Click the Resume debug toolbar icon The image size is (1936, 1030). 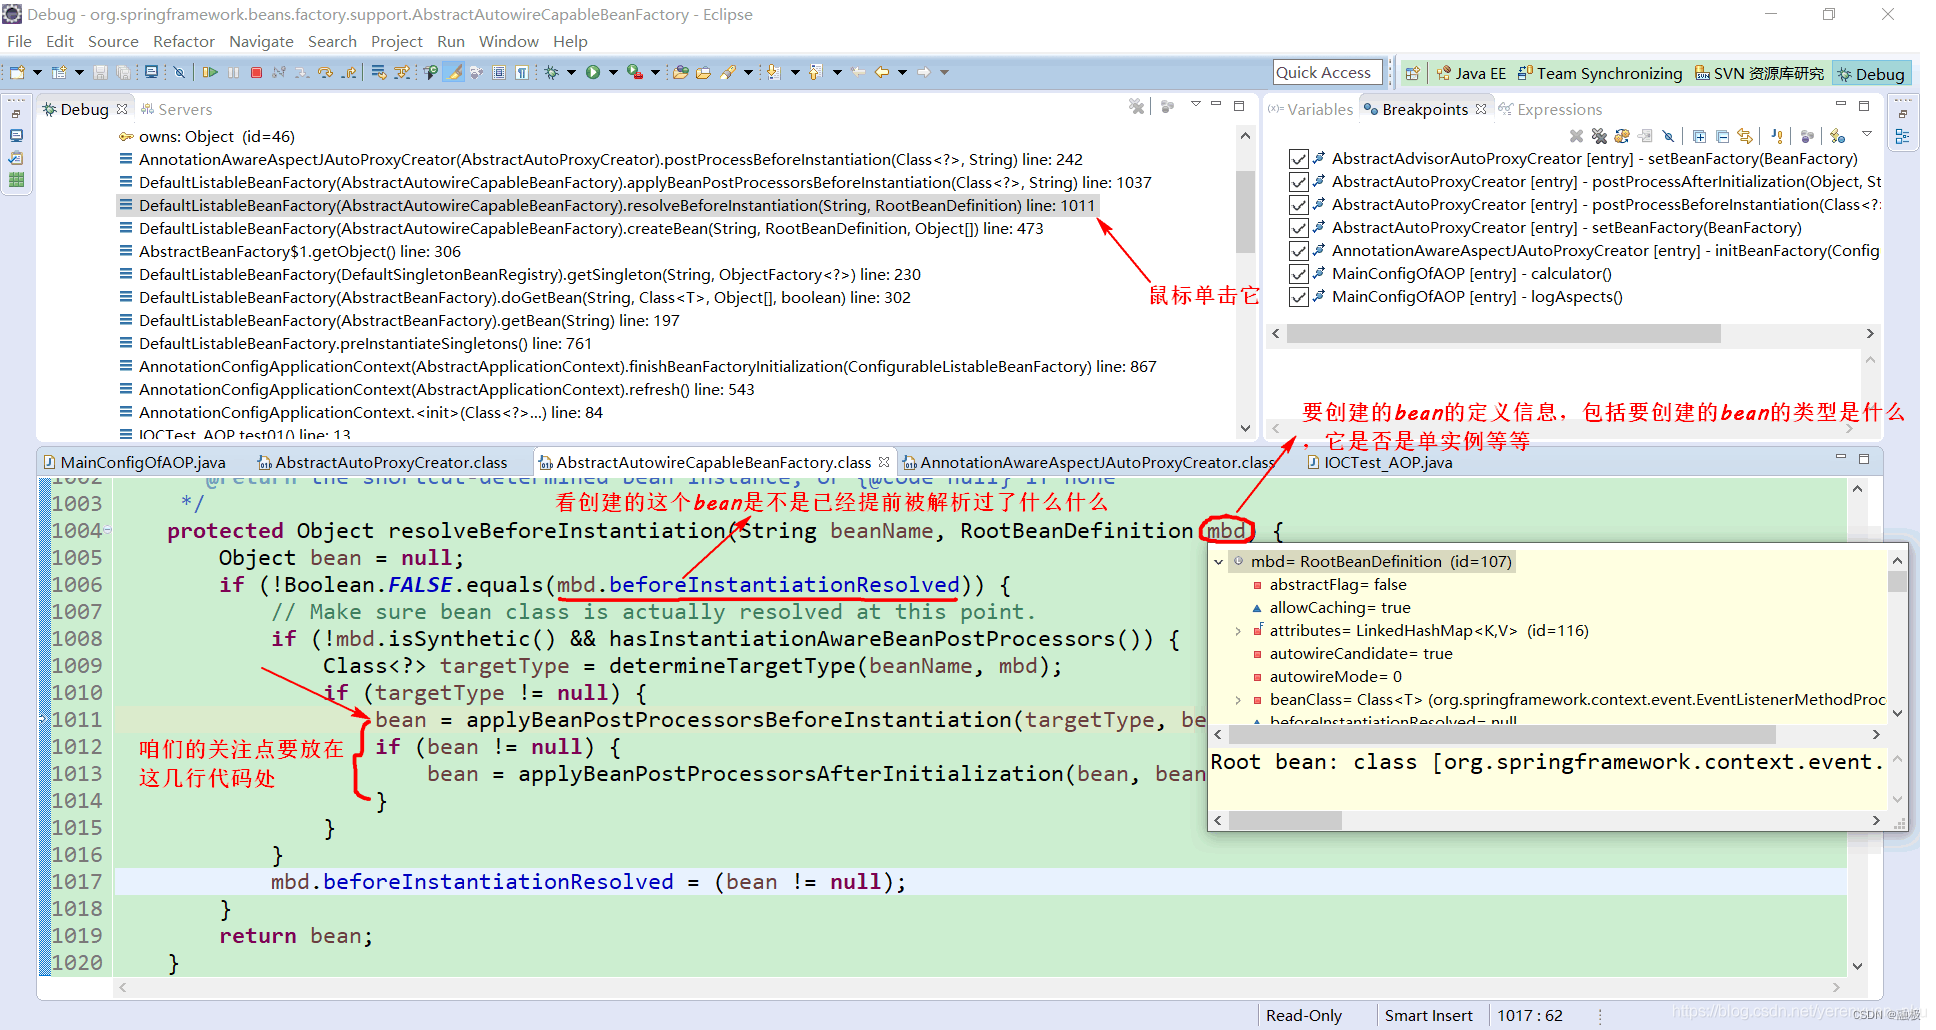tap(210, 72)
